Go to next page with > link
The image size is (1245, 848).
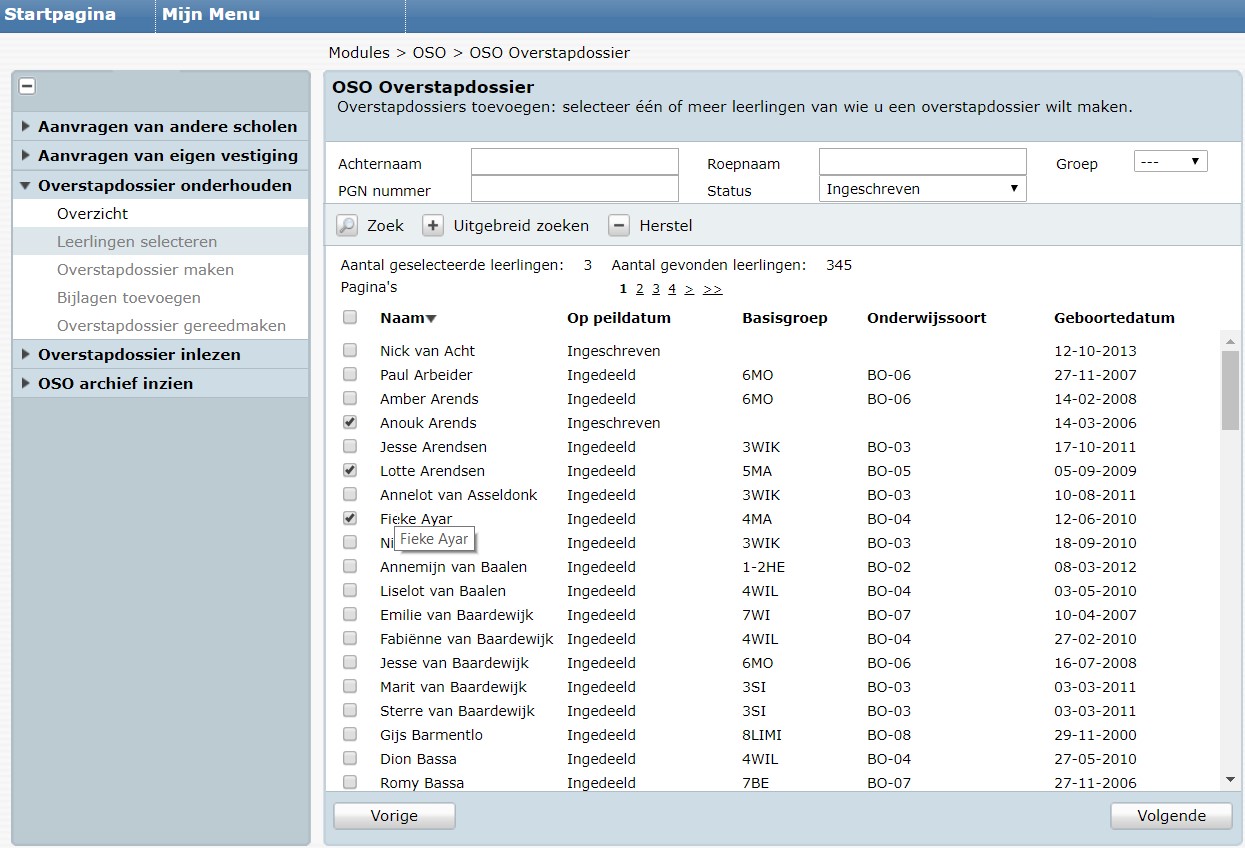point(689,289)
